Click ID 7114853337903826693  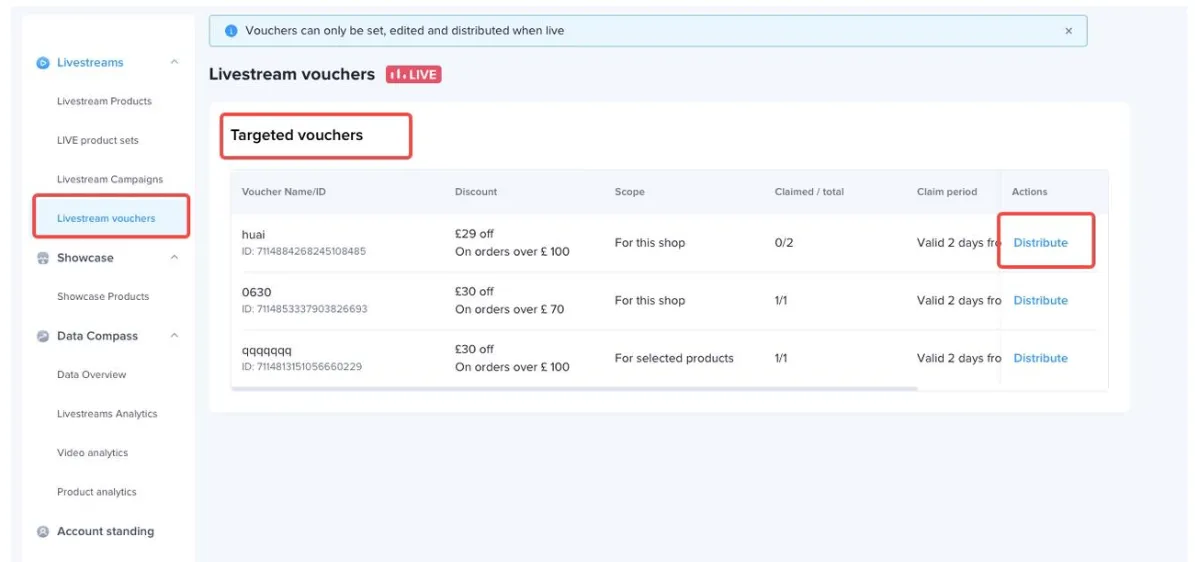tap(304, 309)
